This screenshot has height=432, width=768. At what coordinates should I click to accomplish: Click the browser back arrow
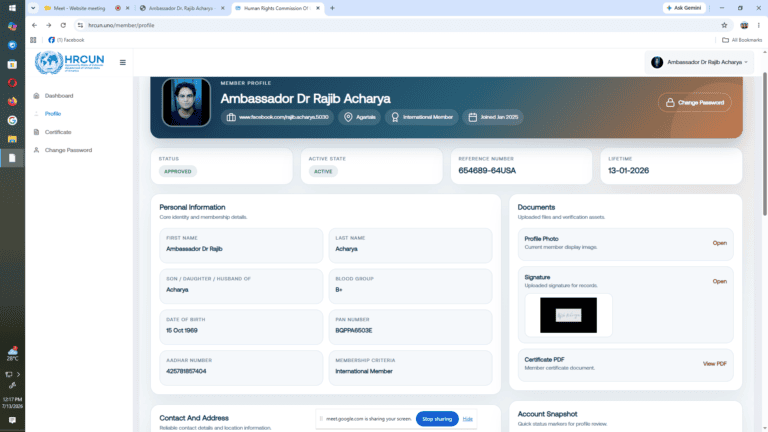34,25
